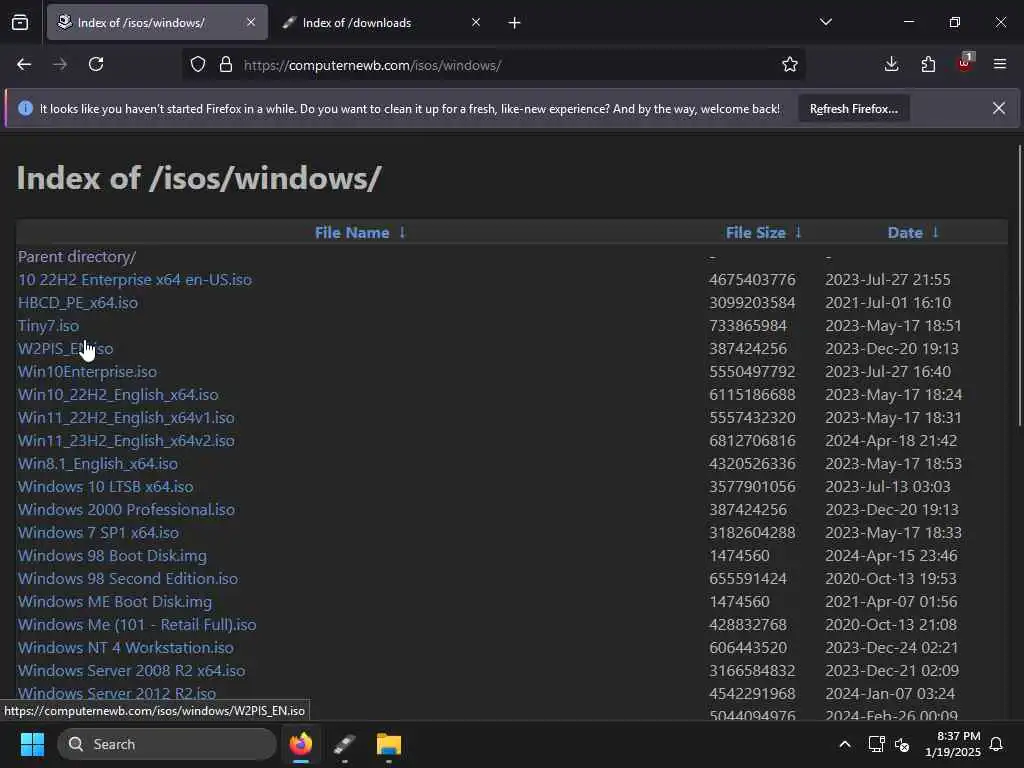Open the Parent directory link

77,257
